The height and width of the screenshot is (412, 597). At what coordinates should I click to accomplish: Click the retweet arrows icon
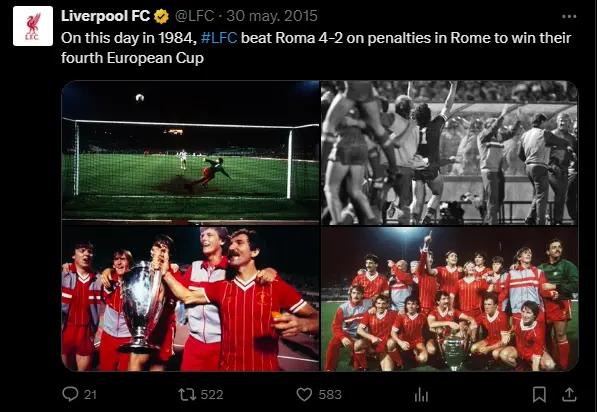click(x=187, y=394)
